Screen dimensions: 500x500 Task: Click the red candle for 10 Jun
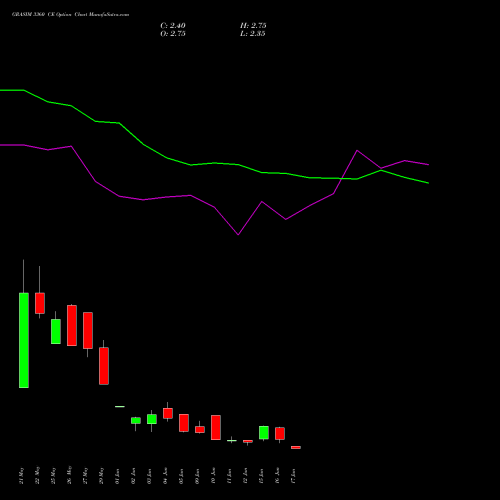216,427
